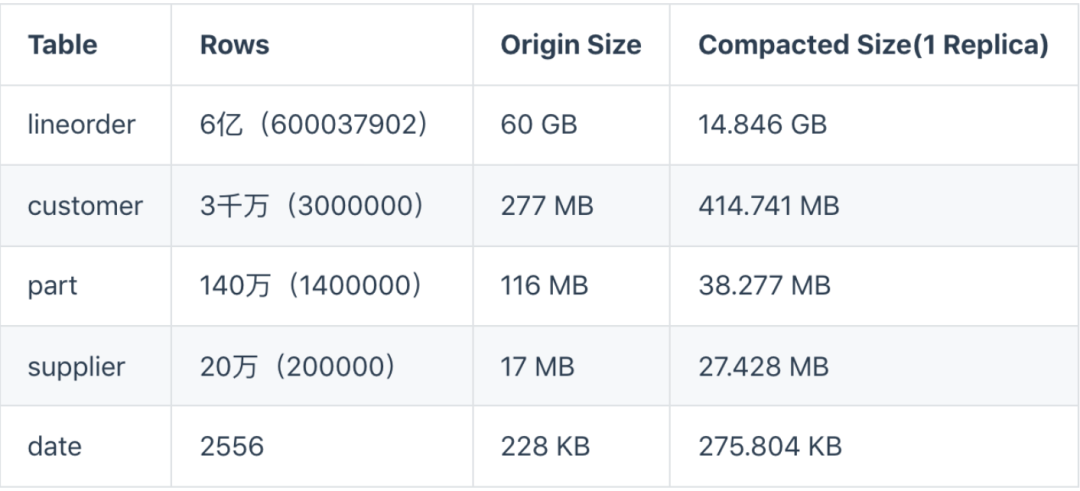This screenshot has width=1080, height=491.
Task: Click the Origin Size column header
Action: (x=571, y=45)
